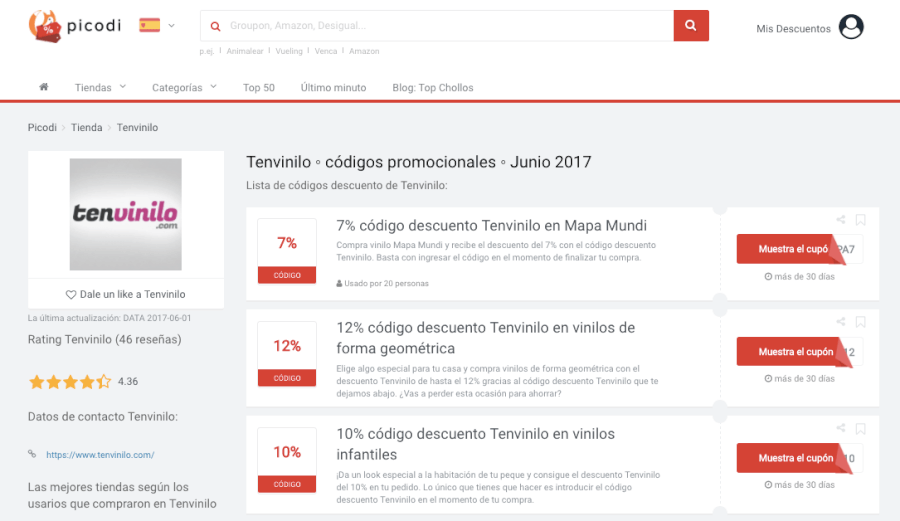Share the 10% vinilos infantiles coupon
Viewport: 900px width, 521px height.
(841, 428)
